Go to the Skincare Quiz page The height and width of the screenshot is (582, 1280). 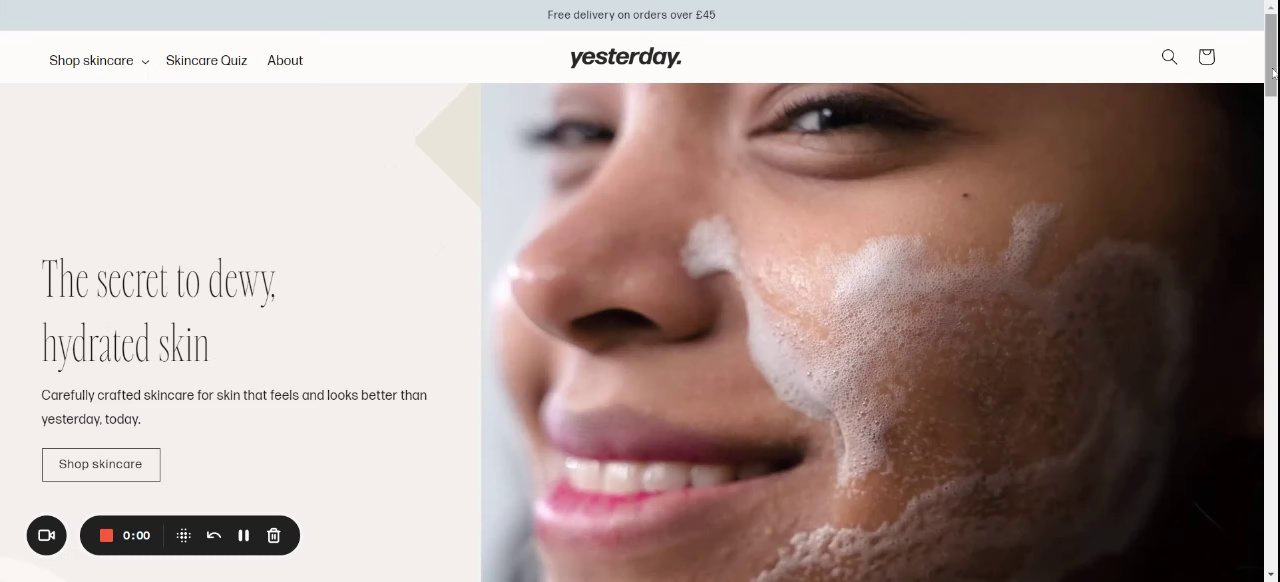point(206,61)
